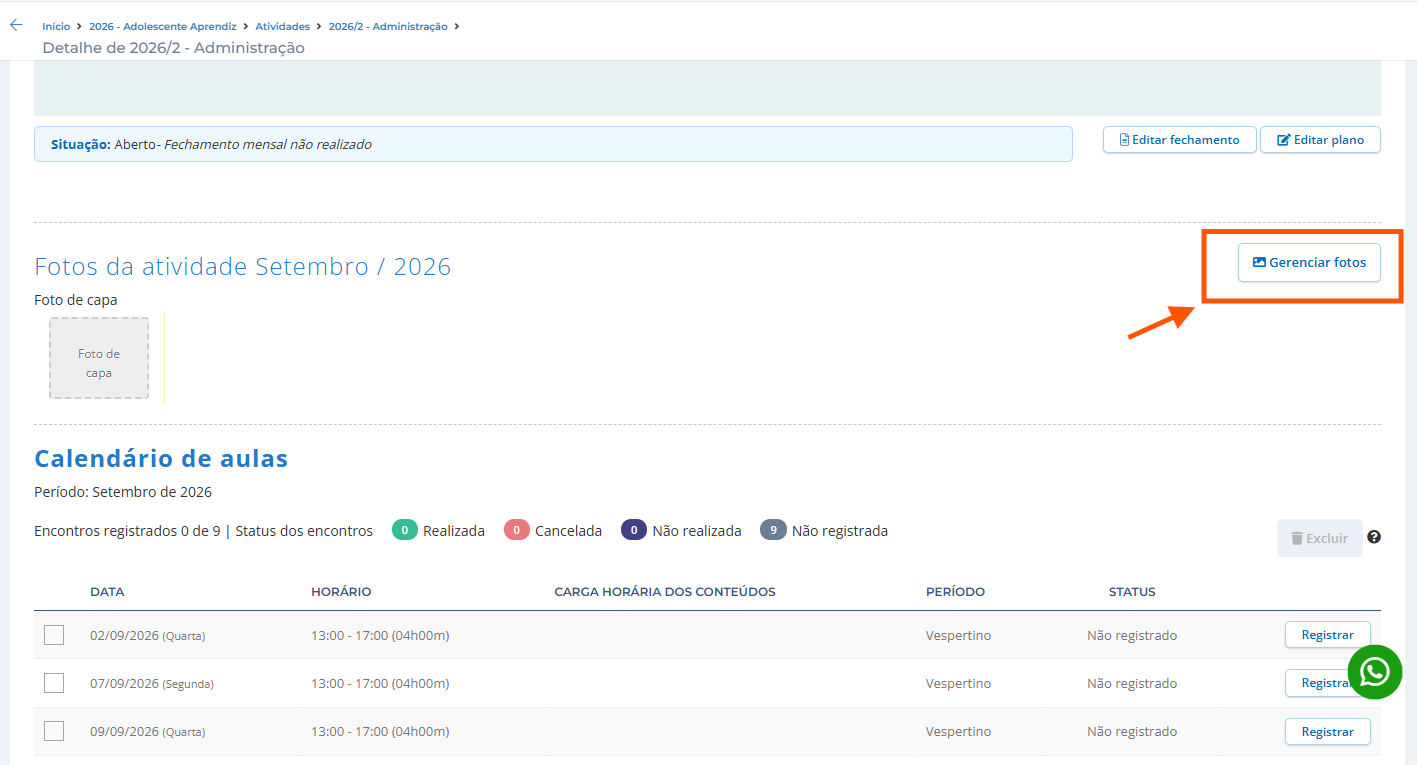Click the STATUS column header

(1132, 592)
